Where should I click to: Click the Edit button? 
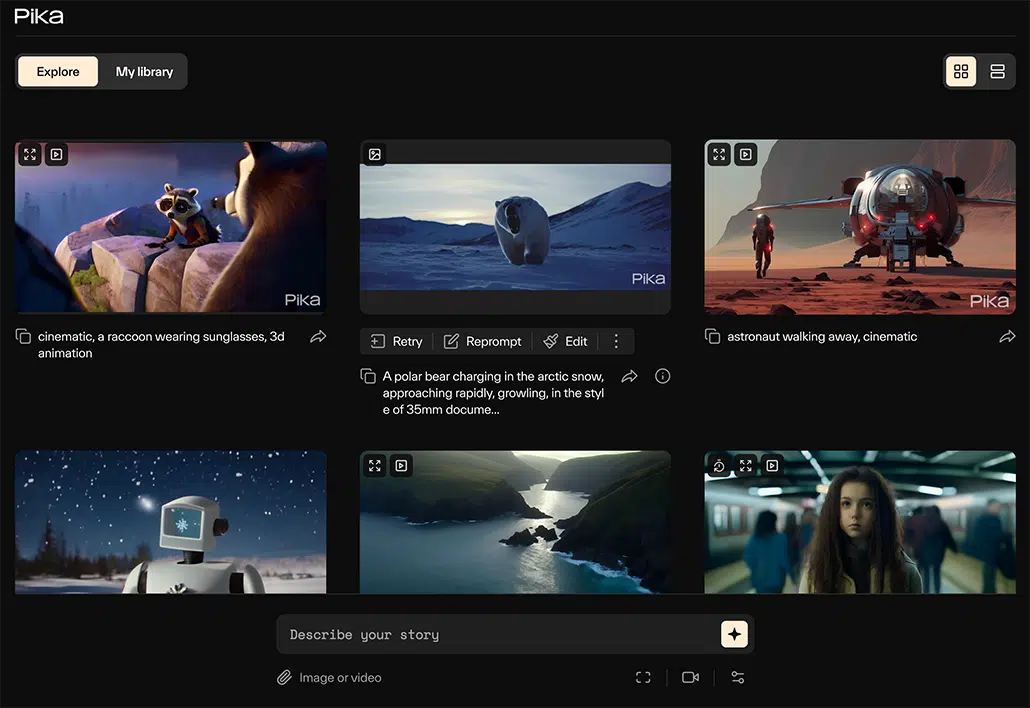point(565,342)
